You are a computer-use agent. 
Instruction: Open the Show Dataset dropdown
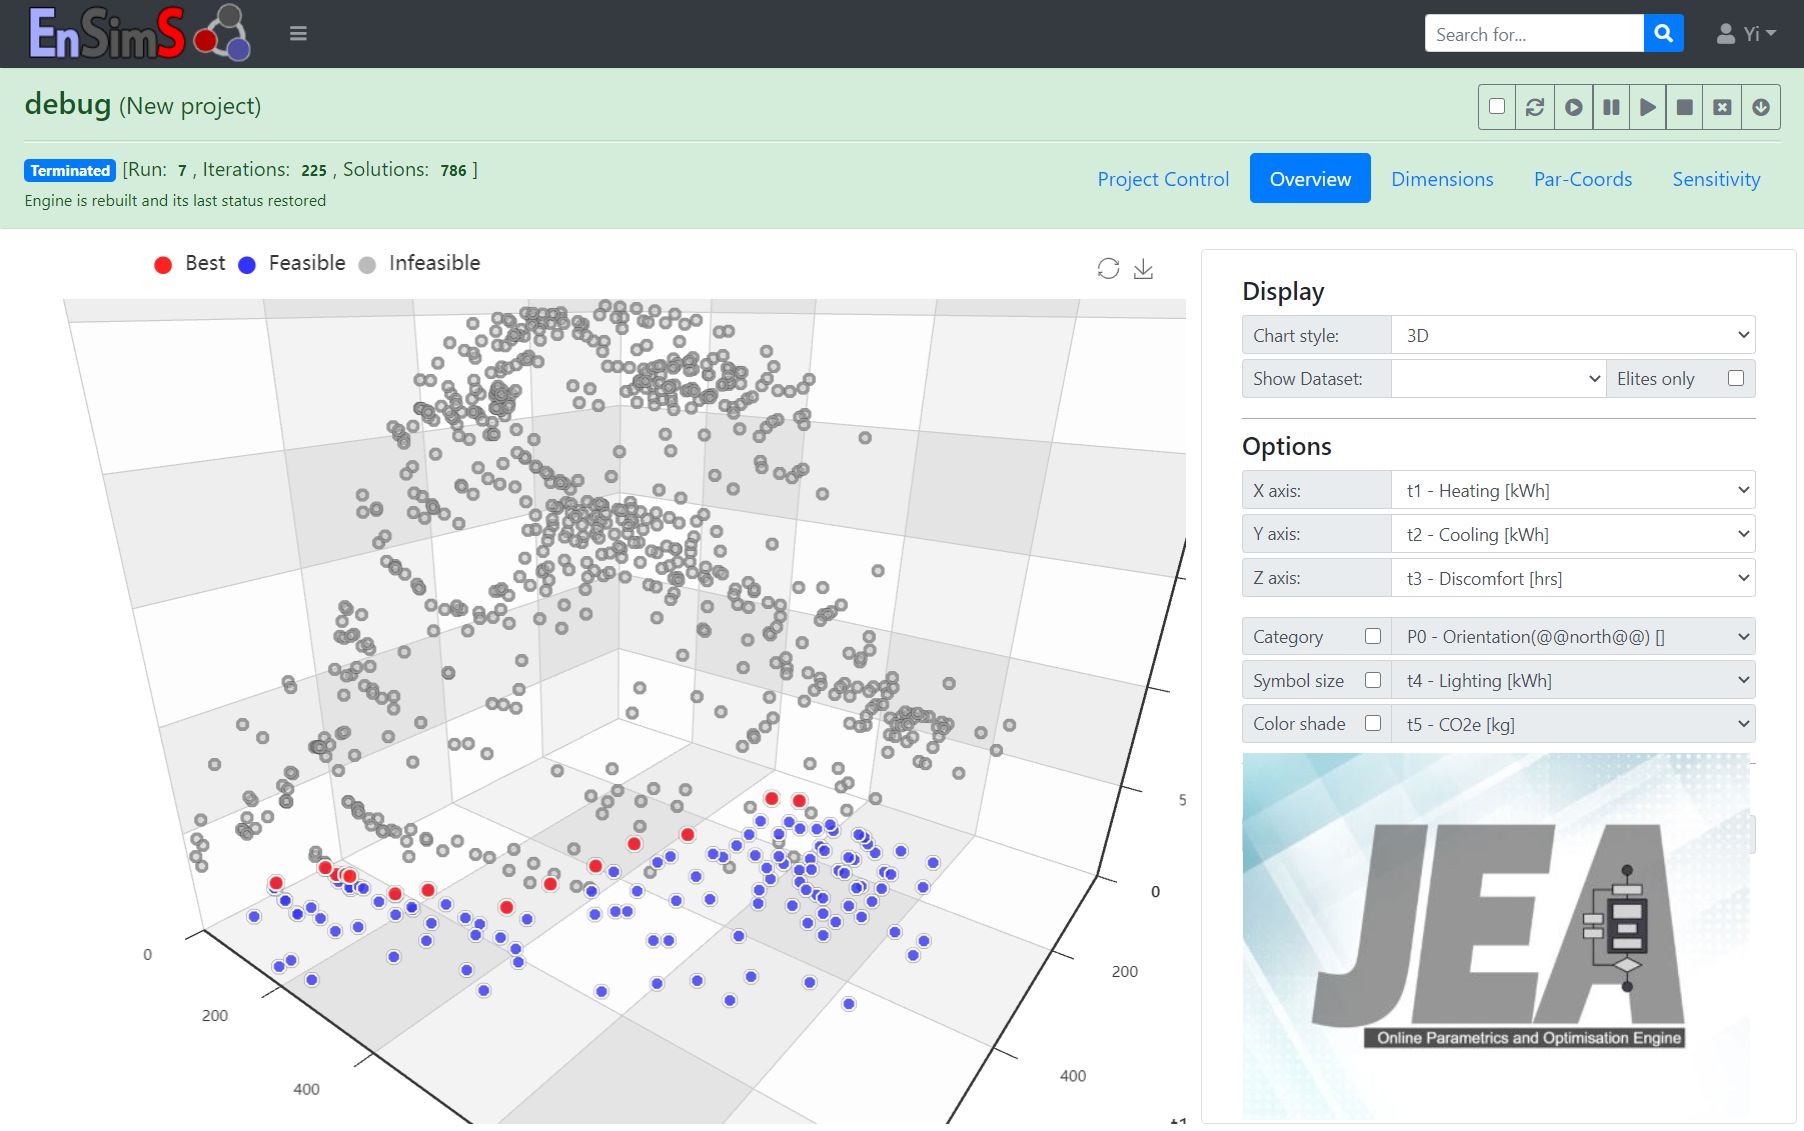coord(1497,378)
